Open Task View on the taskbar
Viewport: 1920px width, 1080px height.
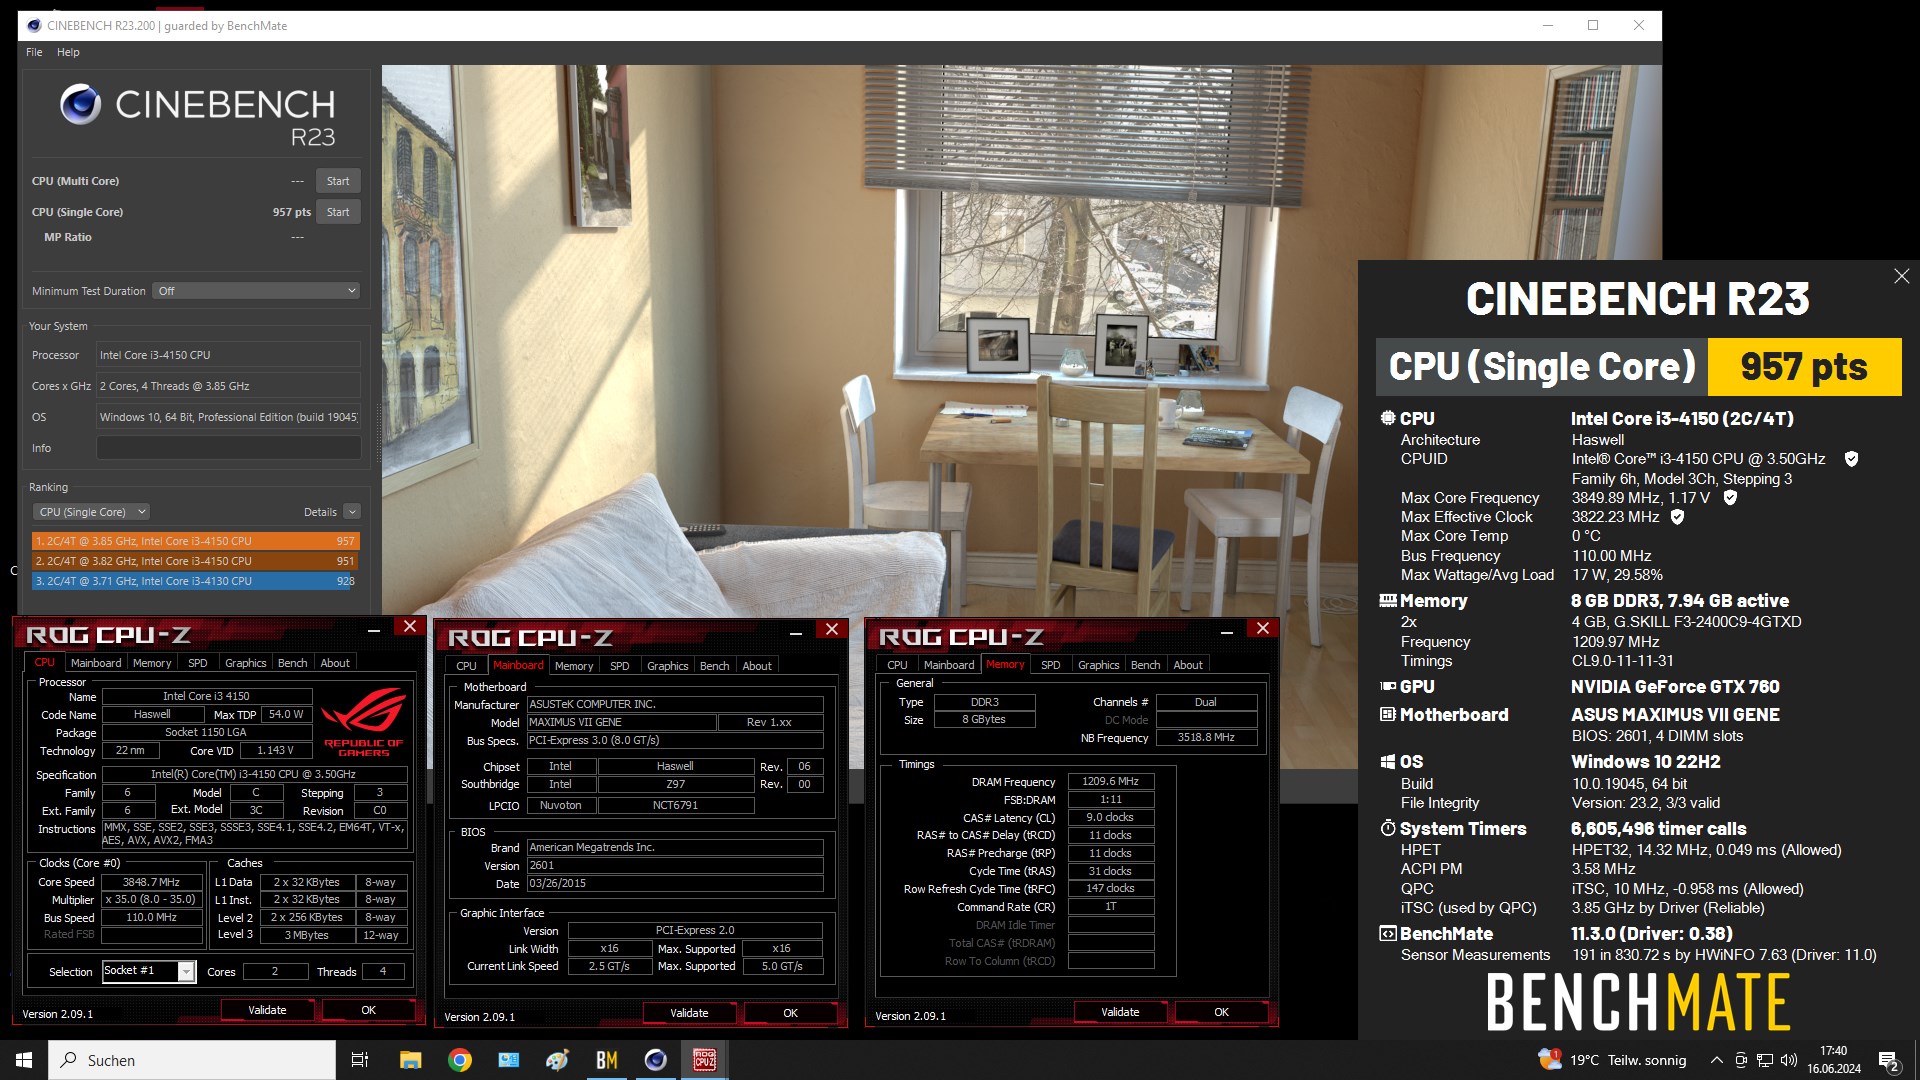pyautogui.click(x=360, y=1060)
